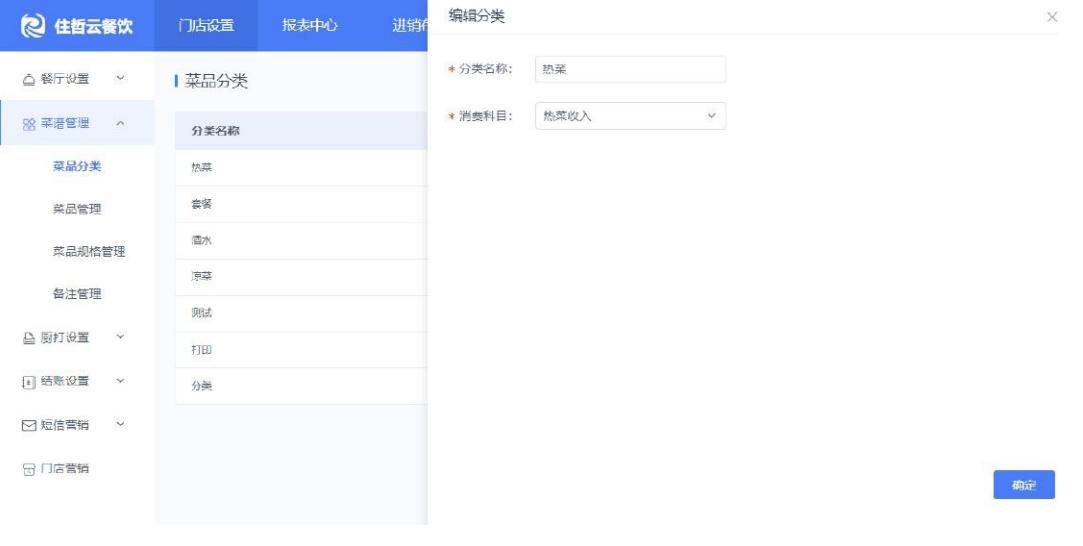This screenshot has height=546, width=1083.
Task: Click the 门店营销 store icon
Action: pos(28,469)
